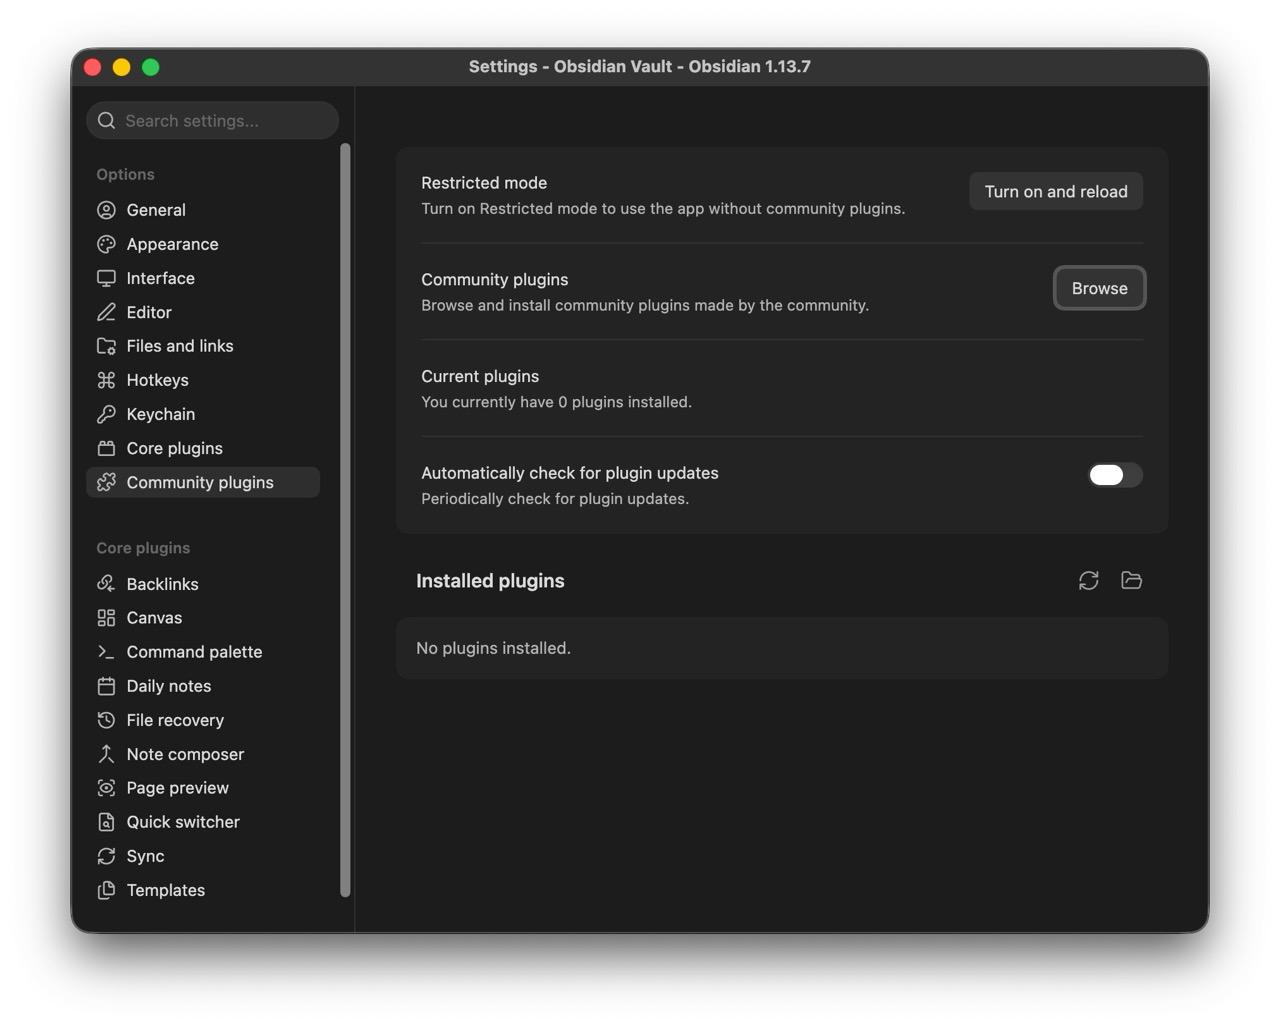Open the Templates plugin settings label
This screenshot has width=1280, height=1027.
[165, 890]
